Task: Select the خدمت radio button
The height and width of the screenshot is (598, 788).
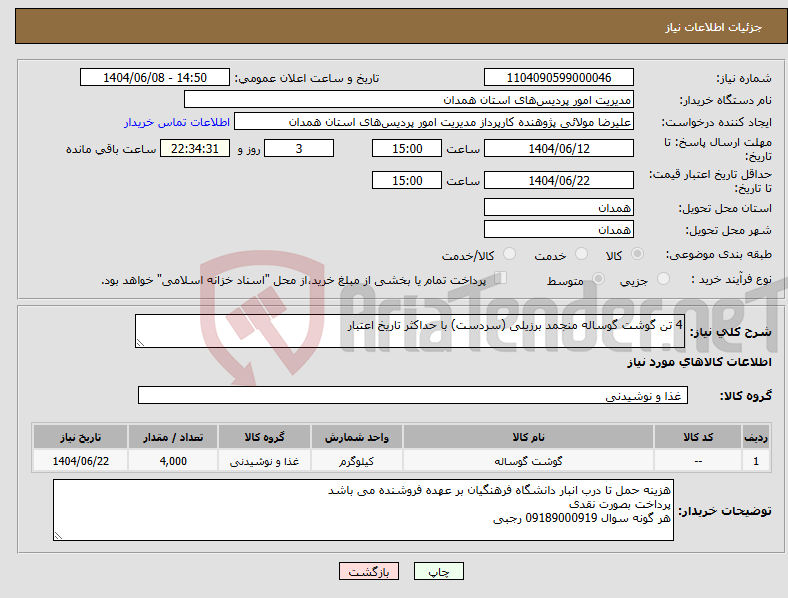Action: coord(581,254)
